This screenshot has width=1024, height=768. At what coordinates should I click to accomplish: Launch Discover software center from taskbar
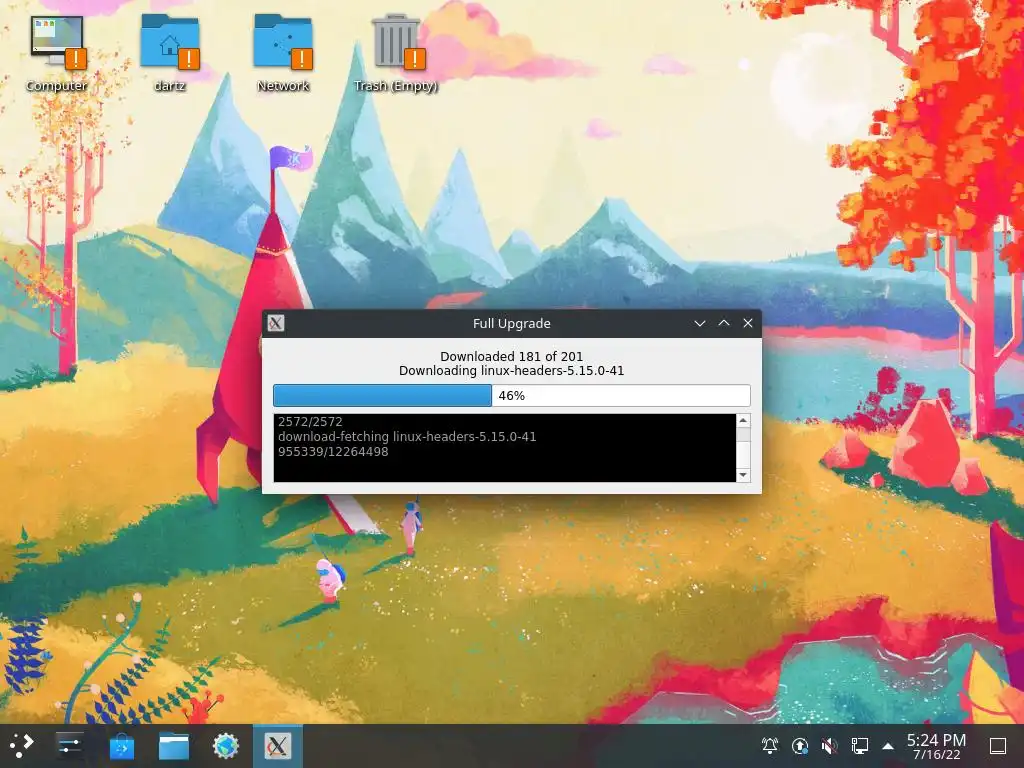pos(121,745)
